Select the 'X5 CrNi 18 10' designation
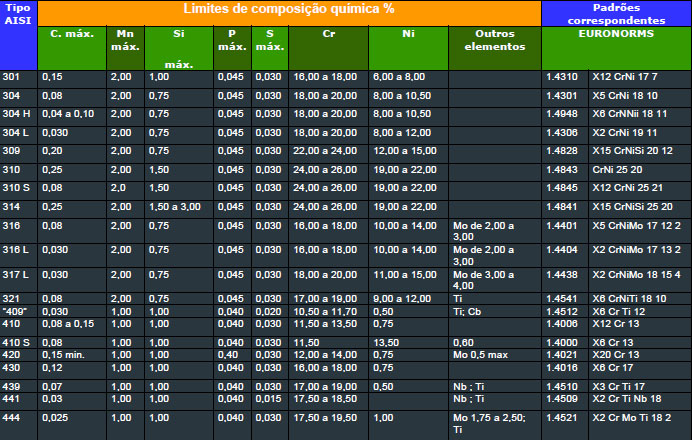692x440 pixels. pyautogui.click(x=626, y=96)
